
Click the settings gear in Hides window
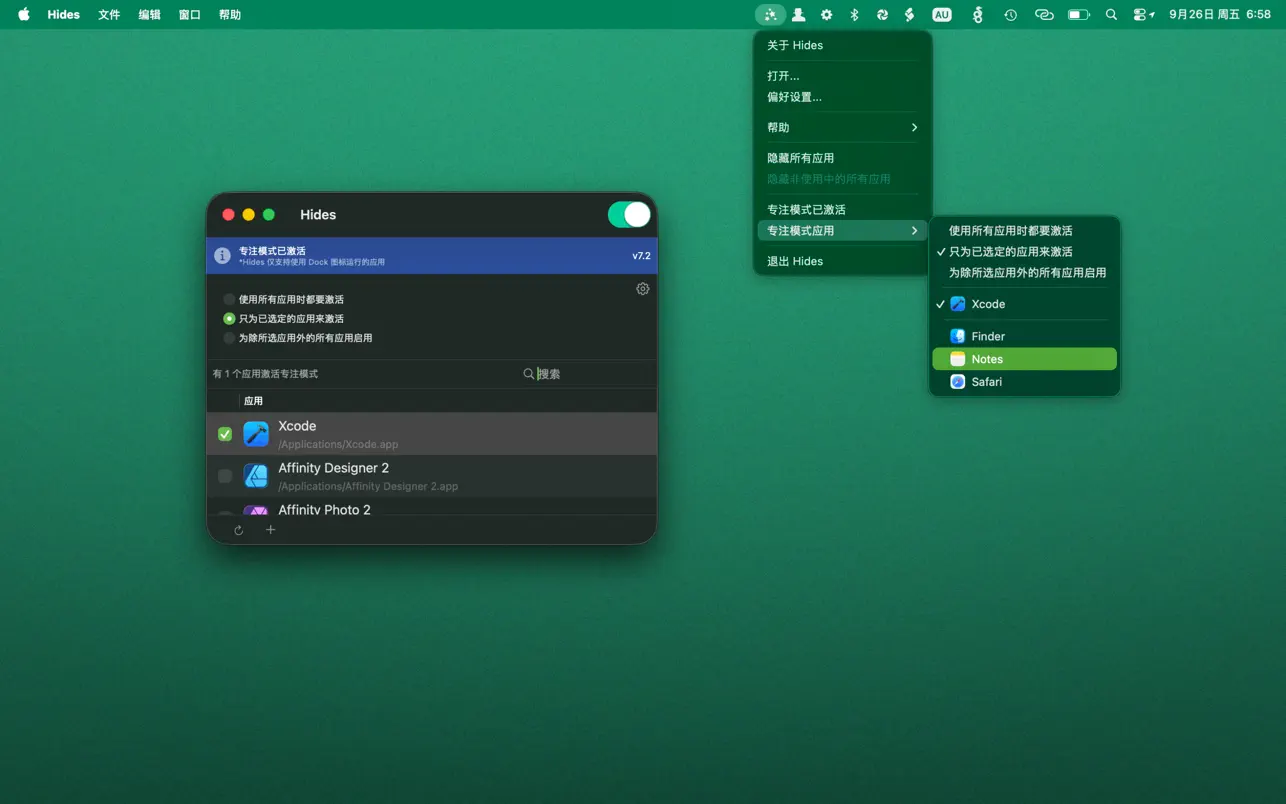click(x=643, y=289)
